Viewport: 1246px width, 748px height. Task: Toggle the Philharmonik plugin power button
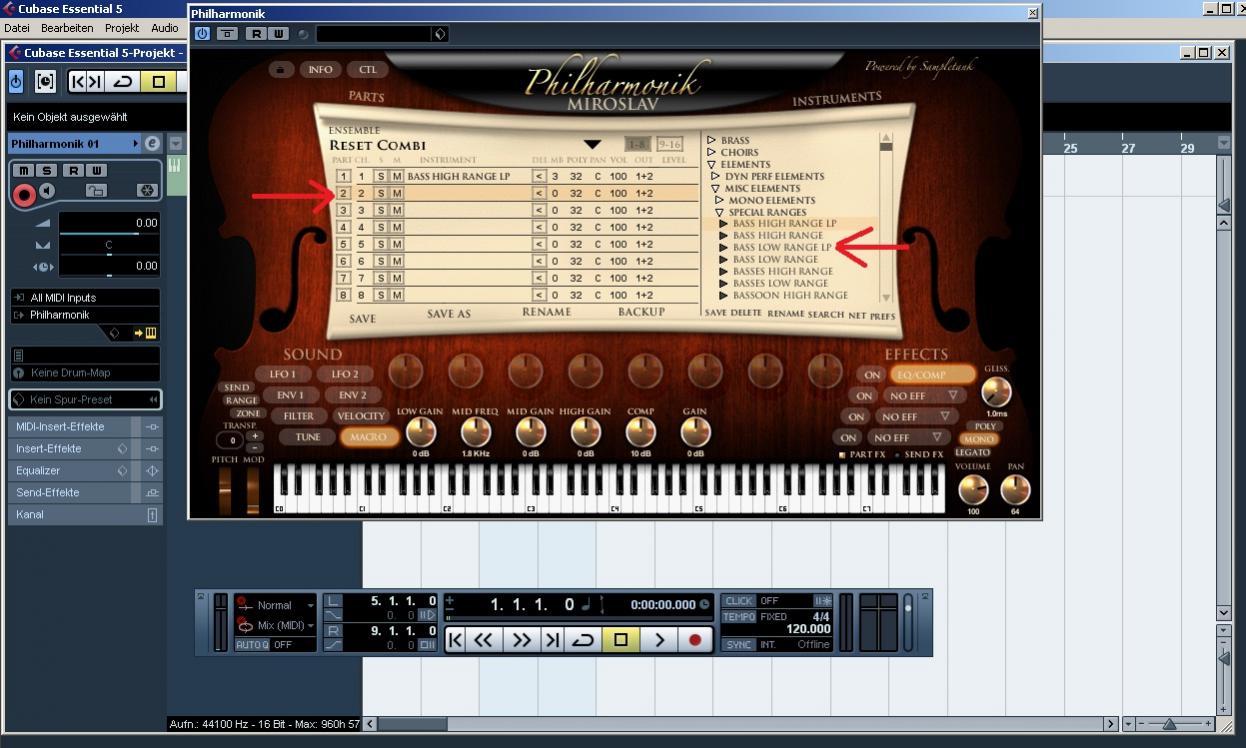tap(202, 33)
